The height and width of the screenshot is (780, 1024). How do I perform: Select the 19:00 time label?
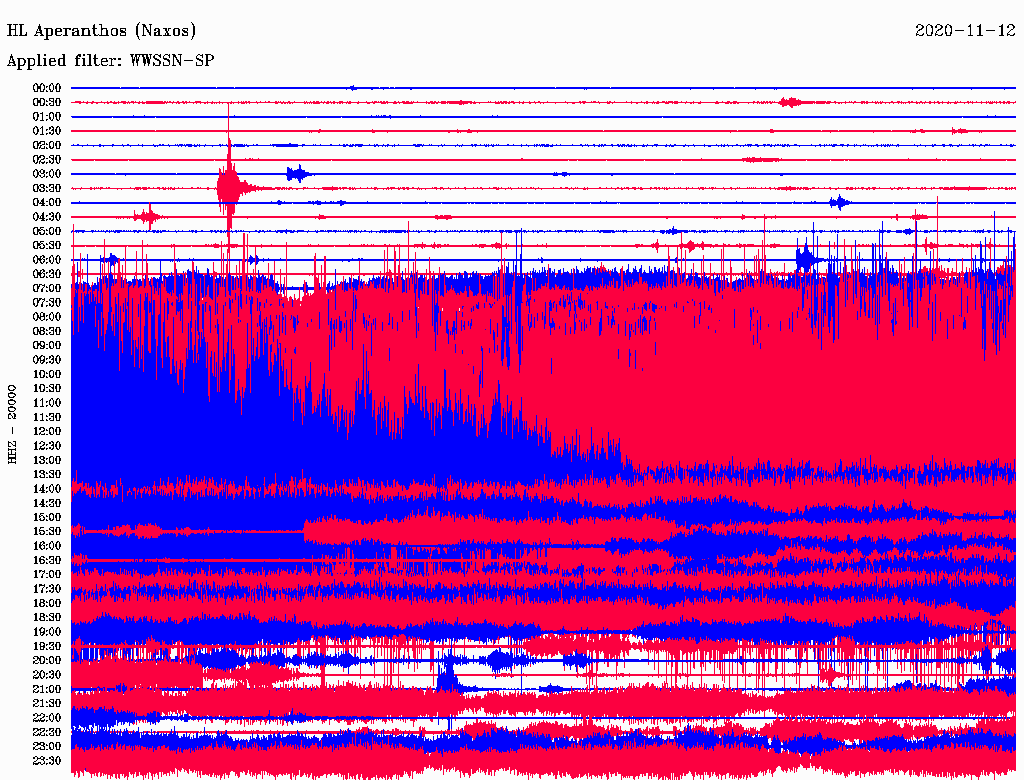pos(47,632)
